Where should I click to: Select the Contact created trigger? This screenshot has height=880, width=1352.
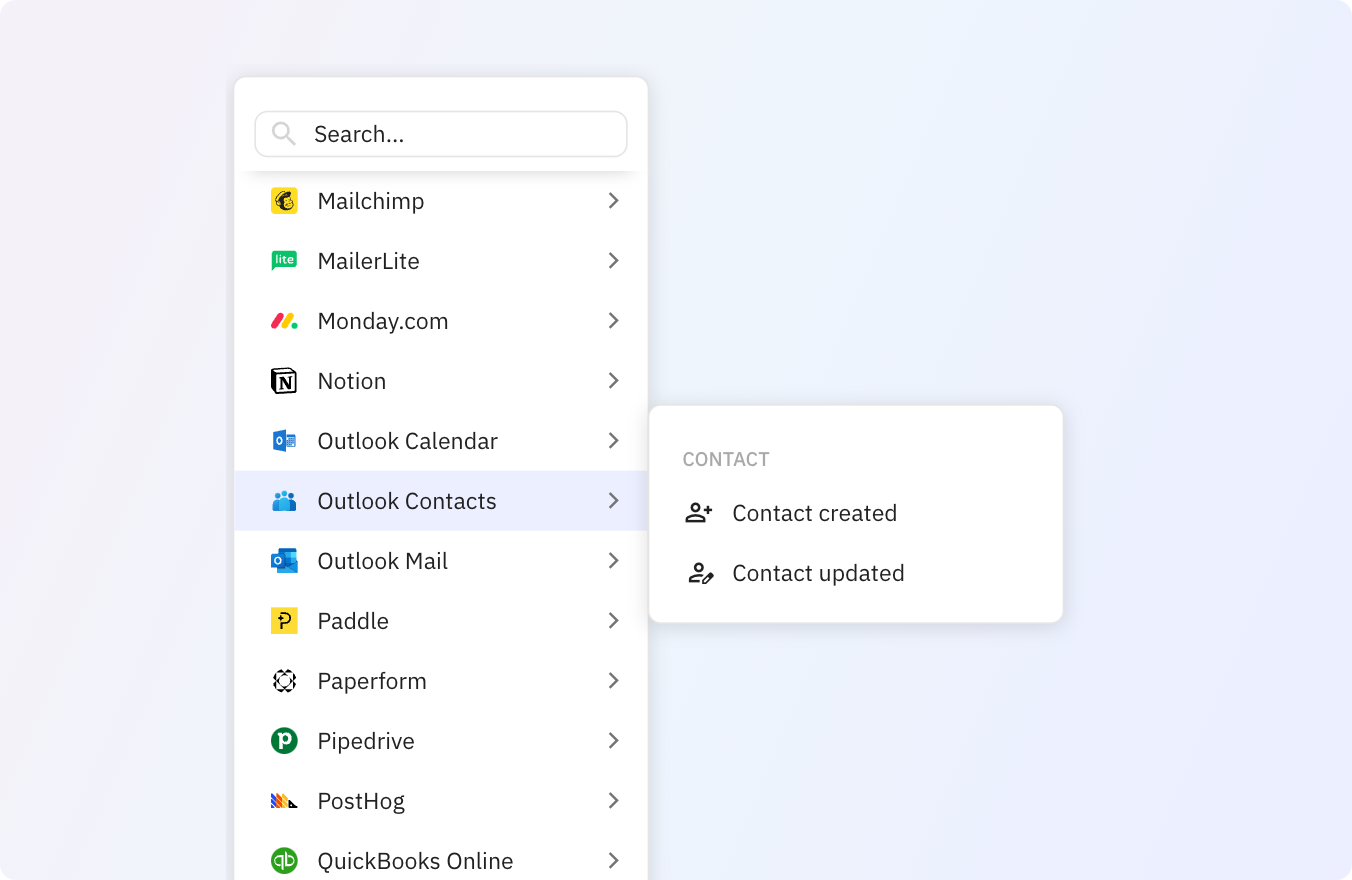tap(855, 513)
